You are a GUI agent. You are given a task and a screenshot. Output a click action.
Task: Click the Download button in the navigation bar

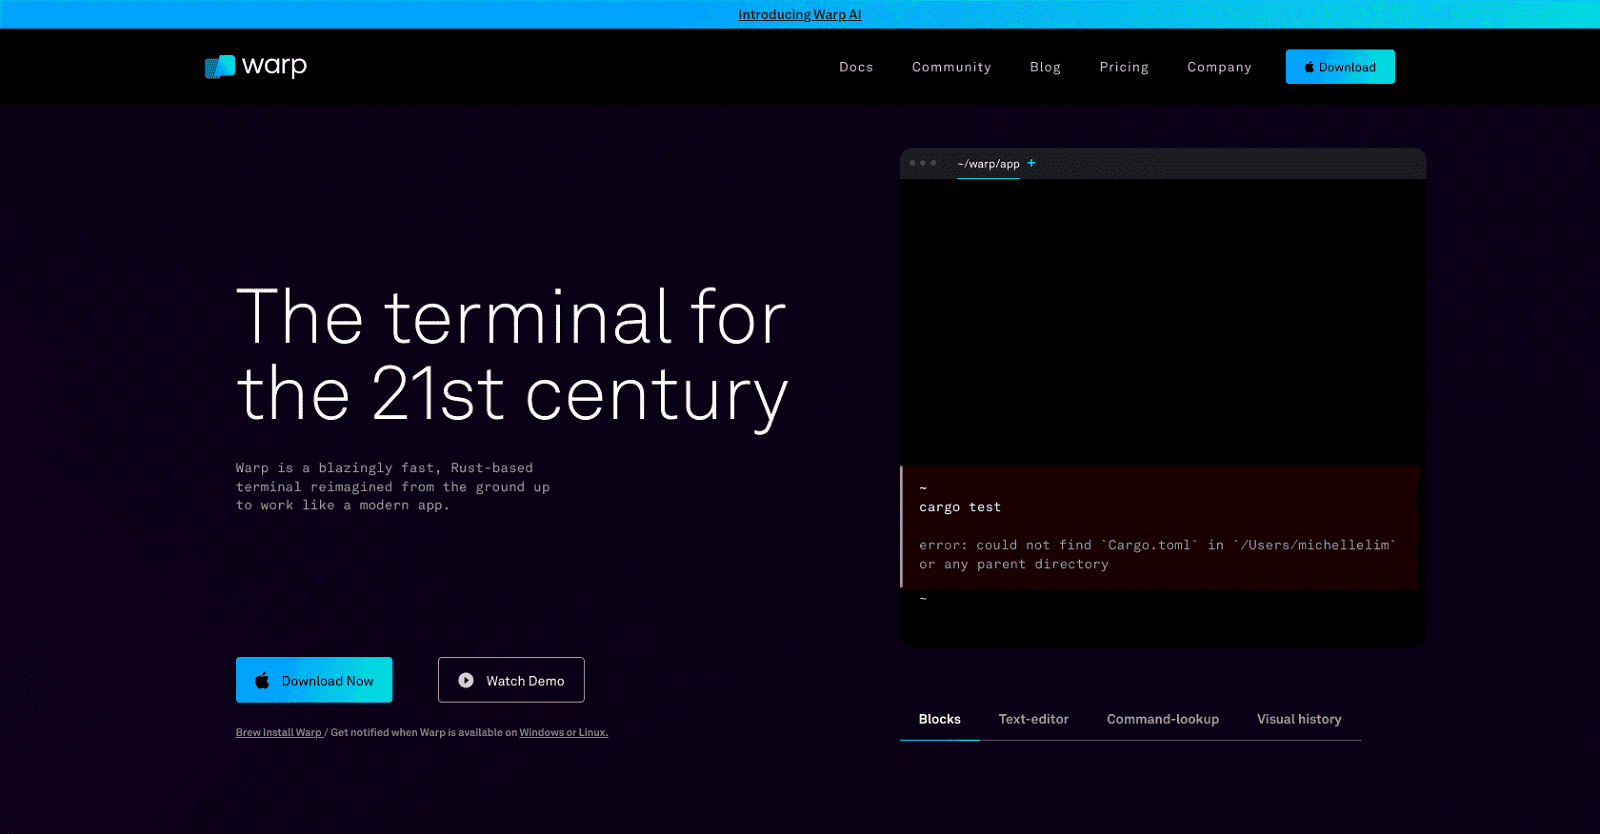[x=1339, y=67]
